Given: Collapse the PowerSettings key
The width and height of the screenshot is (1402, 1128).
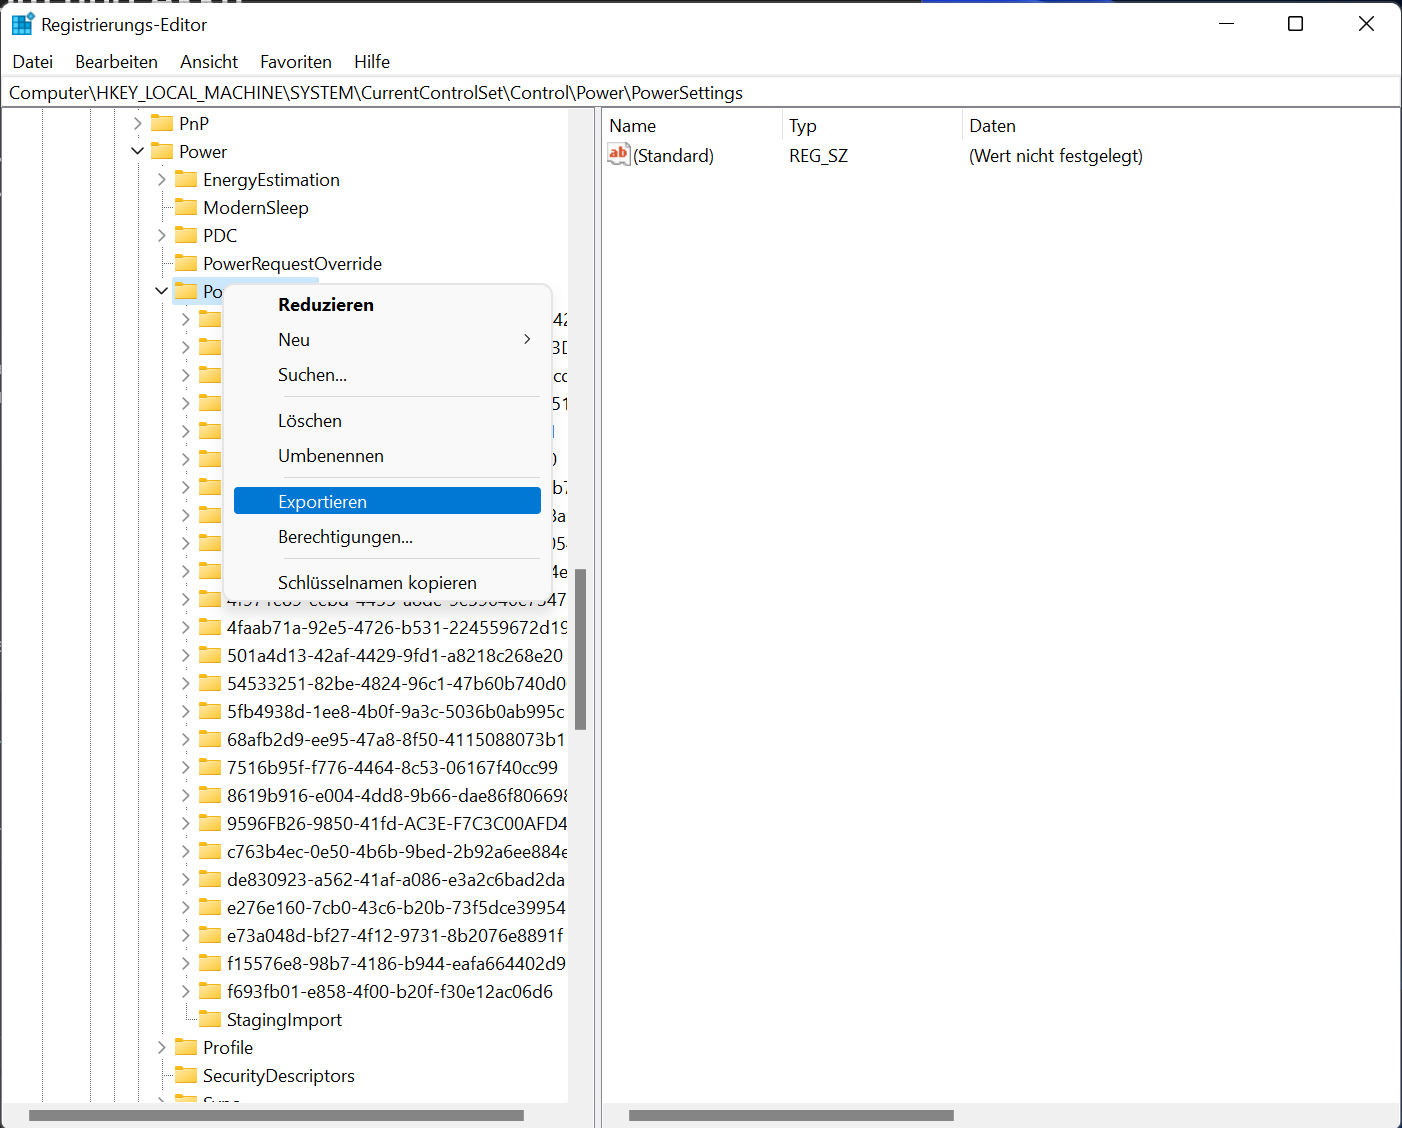Looking at the screenshot, I should 162,291.
